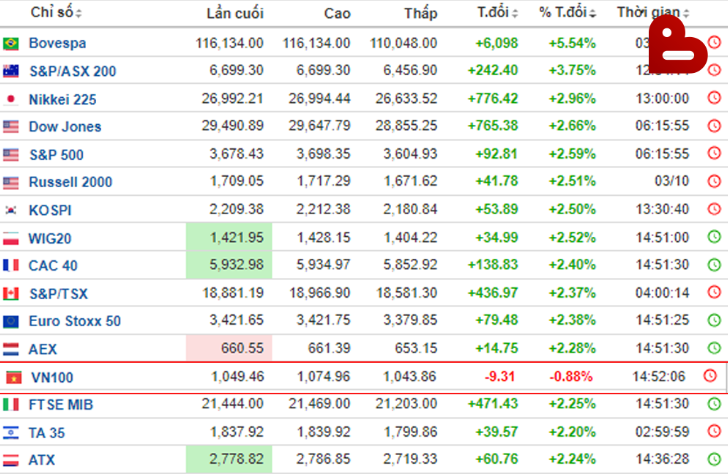The width and height of the screenshot is (728, 474).
Task: Click the Canada flag beside S&P/TSX
Action: [11, 293]
